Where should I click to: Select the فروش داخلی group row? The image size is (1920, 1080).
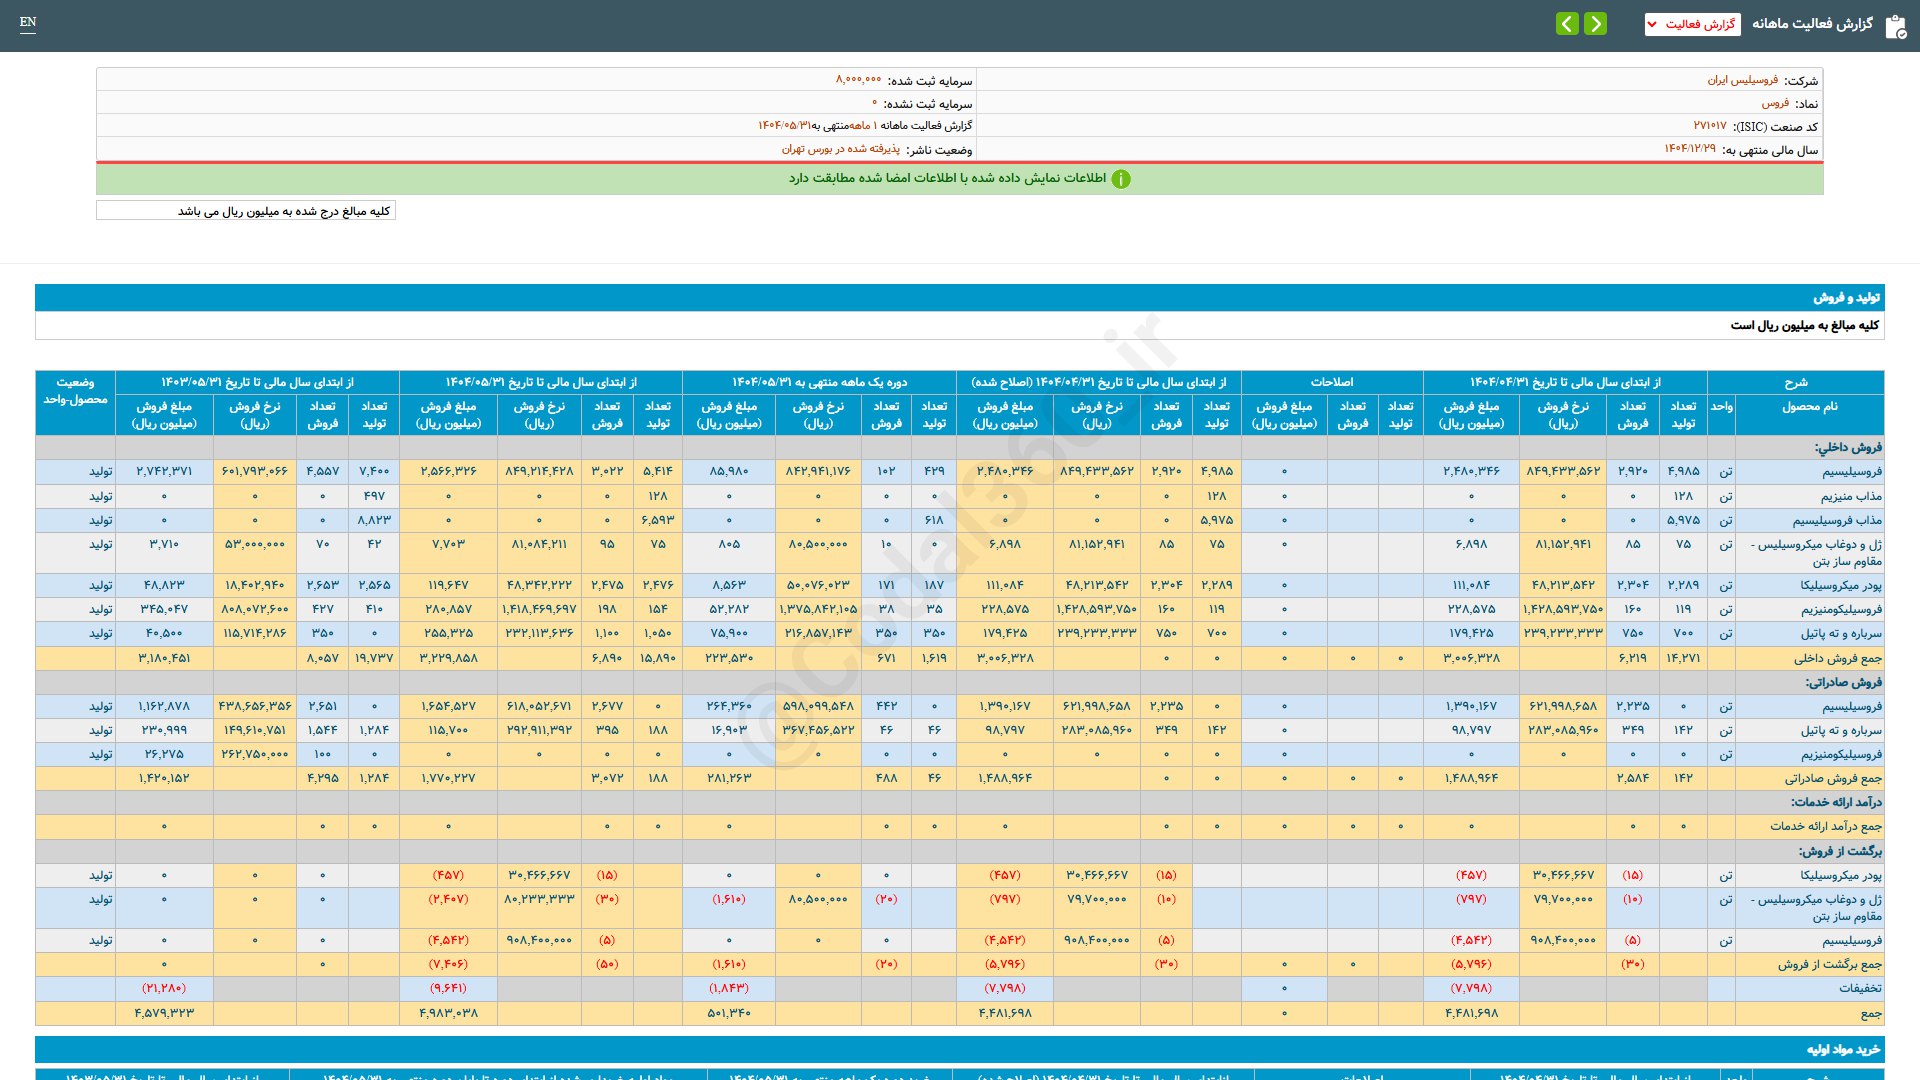pos(1848,447)
